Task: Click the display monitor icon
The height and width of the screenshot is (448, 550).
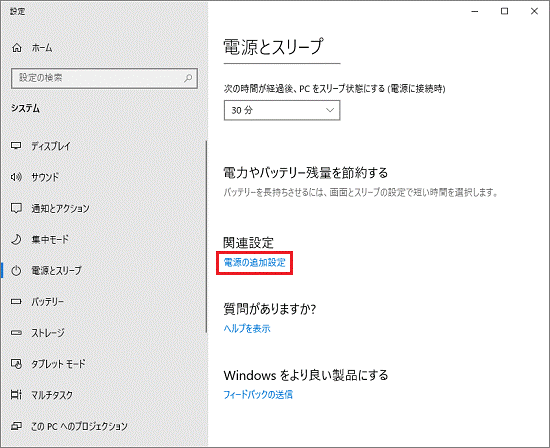Action: [x=16, y=146]
